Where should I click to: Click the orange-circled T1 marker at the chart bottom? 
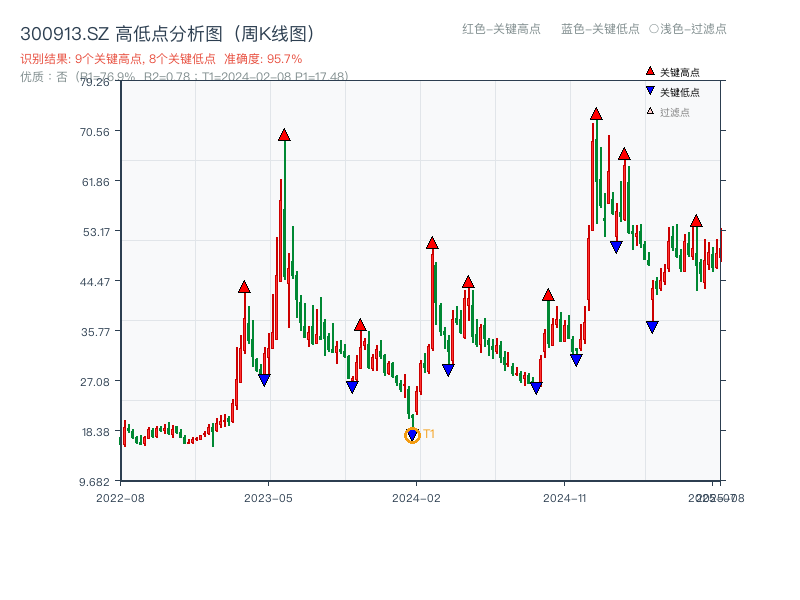(x=413, y=434)
